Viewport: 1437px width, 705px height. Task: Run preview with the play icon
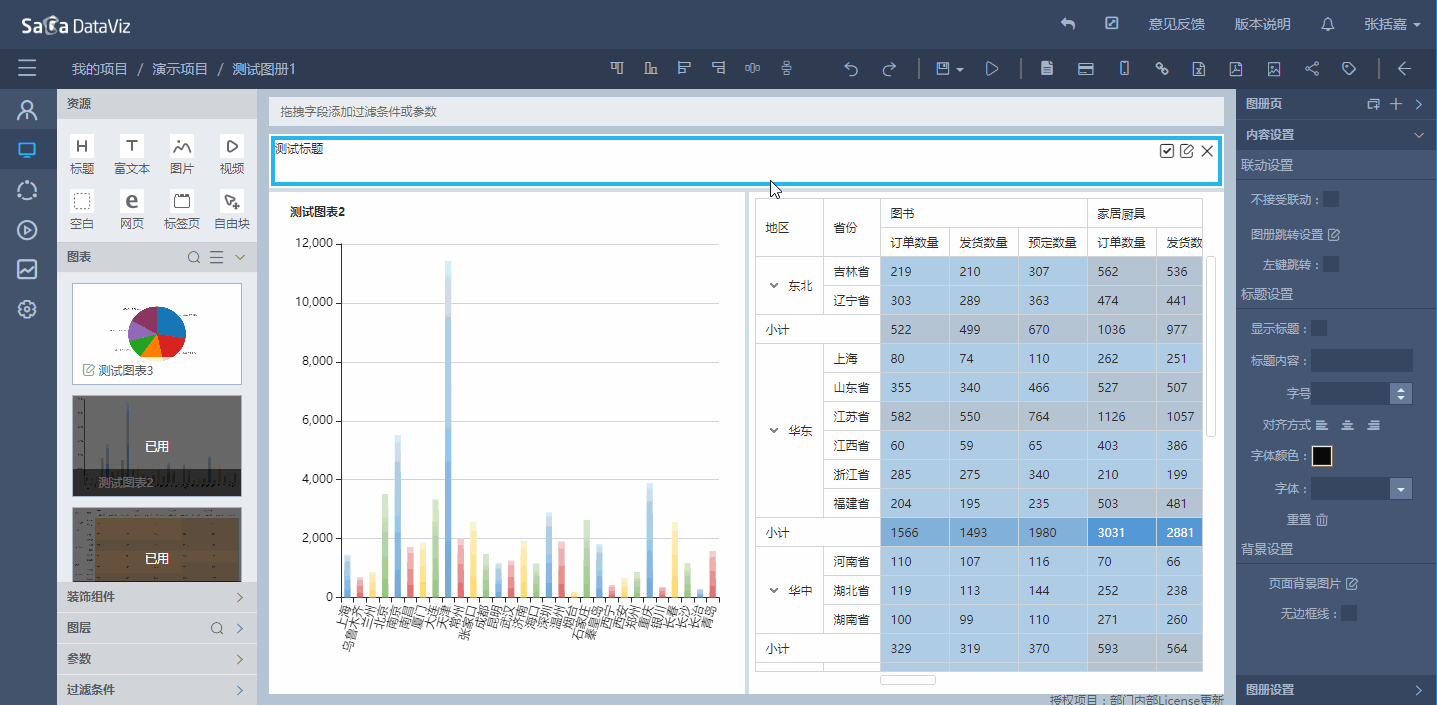992,69
